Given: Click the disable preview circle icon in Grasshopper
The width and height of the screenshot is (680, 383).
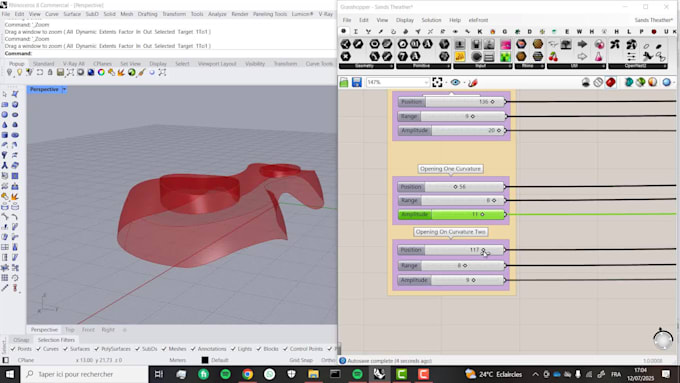Looking at the screenshot, I should [x=598, y=82].
